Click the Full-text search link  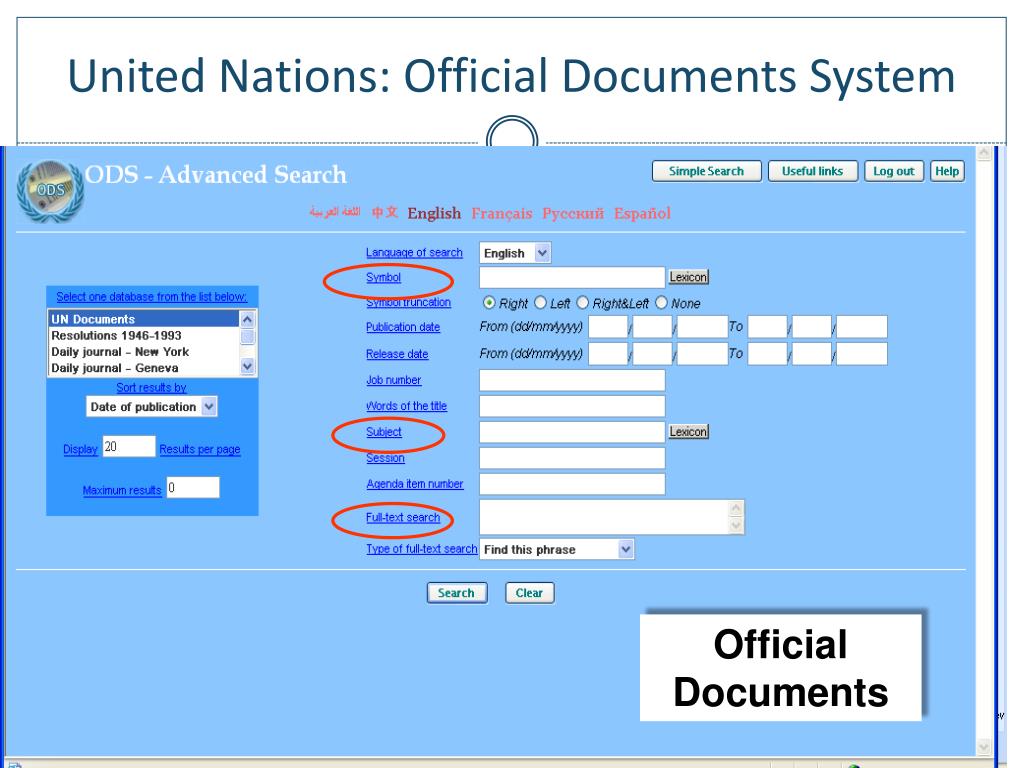click(403, 517)
